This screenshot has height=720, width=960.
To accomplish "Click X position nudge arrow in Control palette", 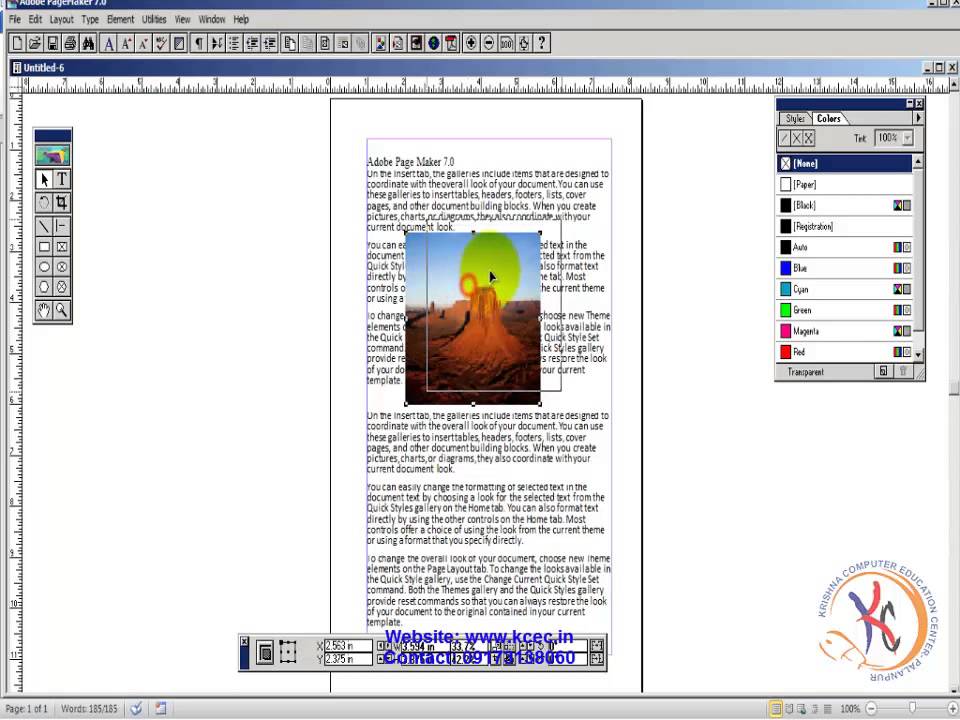I will [381, 646].
